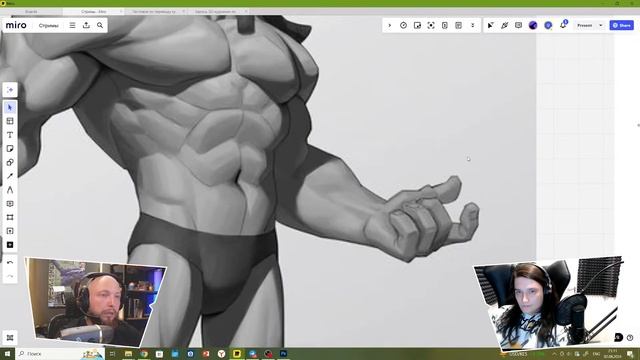640x360 pixels.
Task: Switch to the third board tab
Action: 154,11
